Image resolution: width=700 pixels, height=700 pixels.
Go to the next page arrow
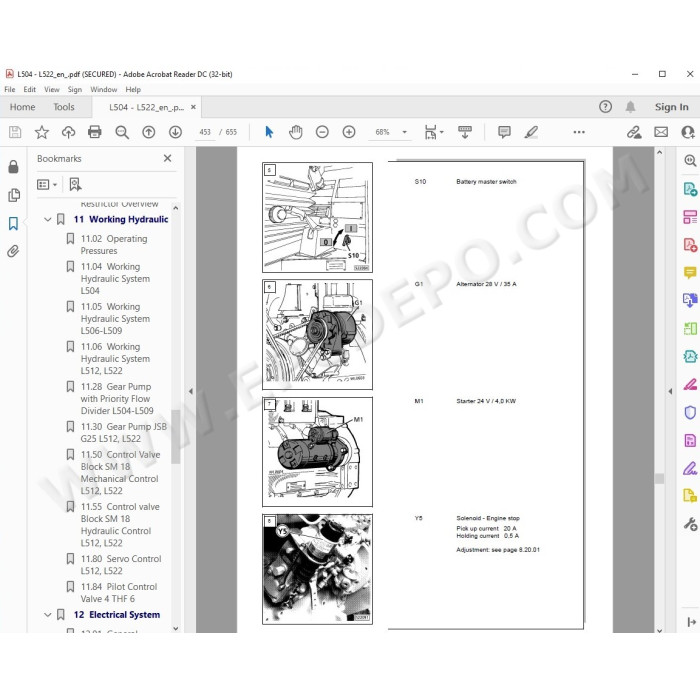(x=175, y=132)
